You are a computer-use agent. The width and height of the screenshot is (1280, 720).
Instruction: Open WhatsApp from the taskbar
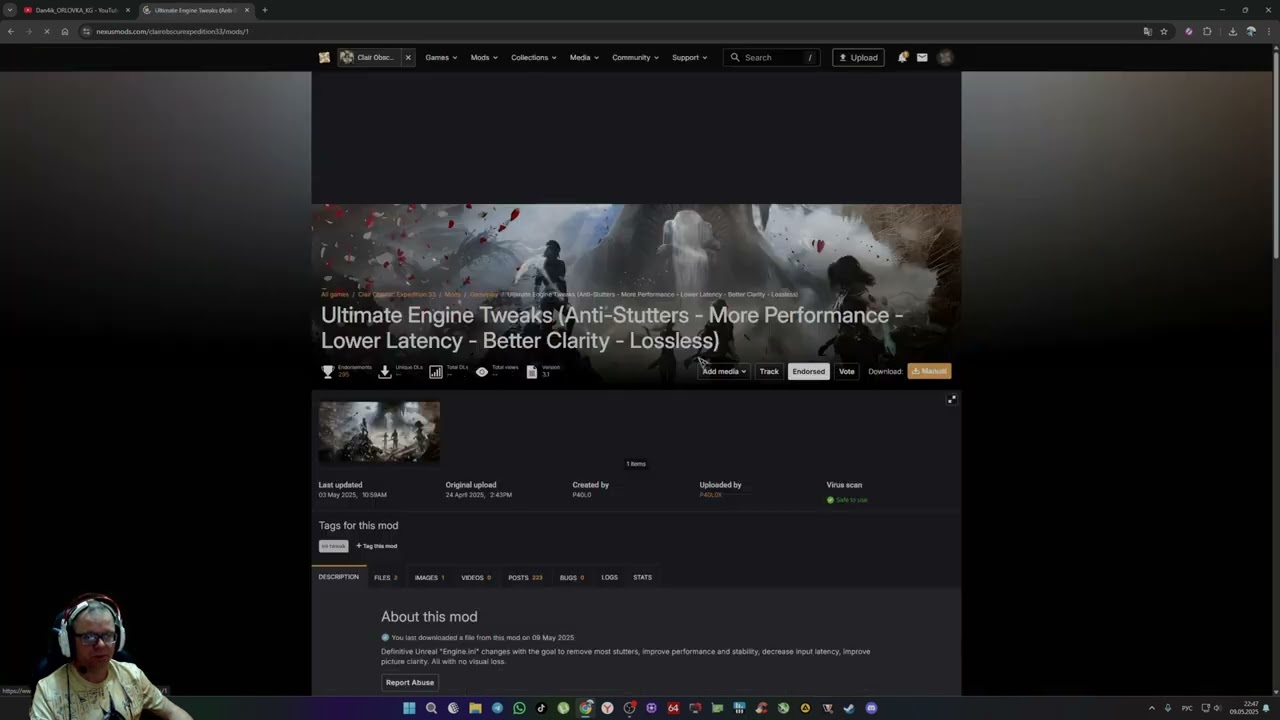click(519, 708)
